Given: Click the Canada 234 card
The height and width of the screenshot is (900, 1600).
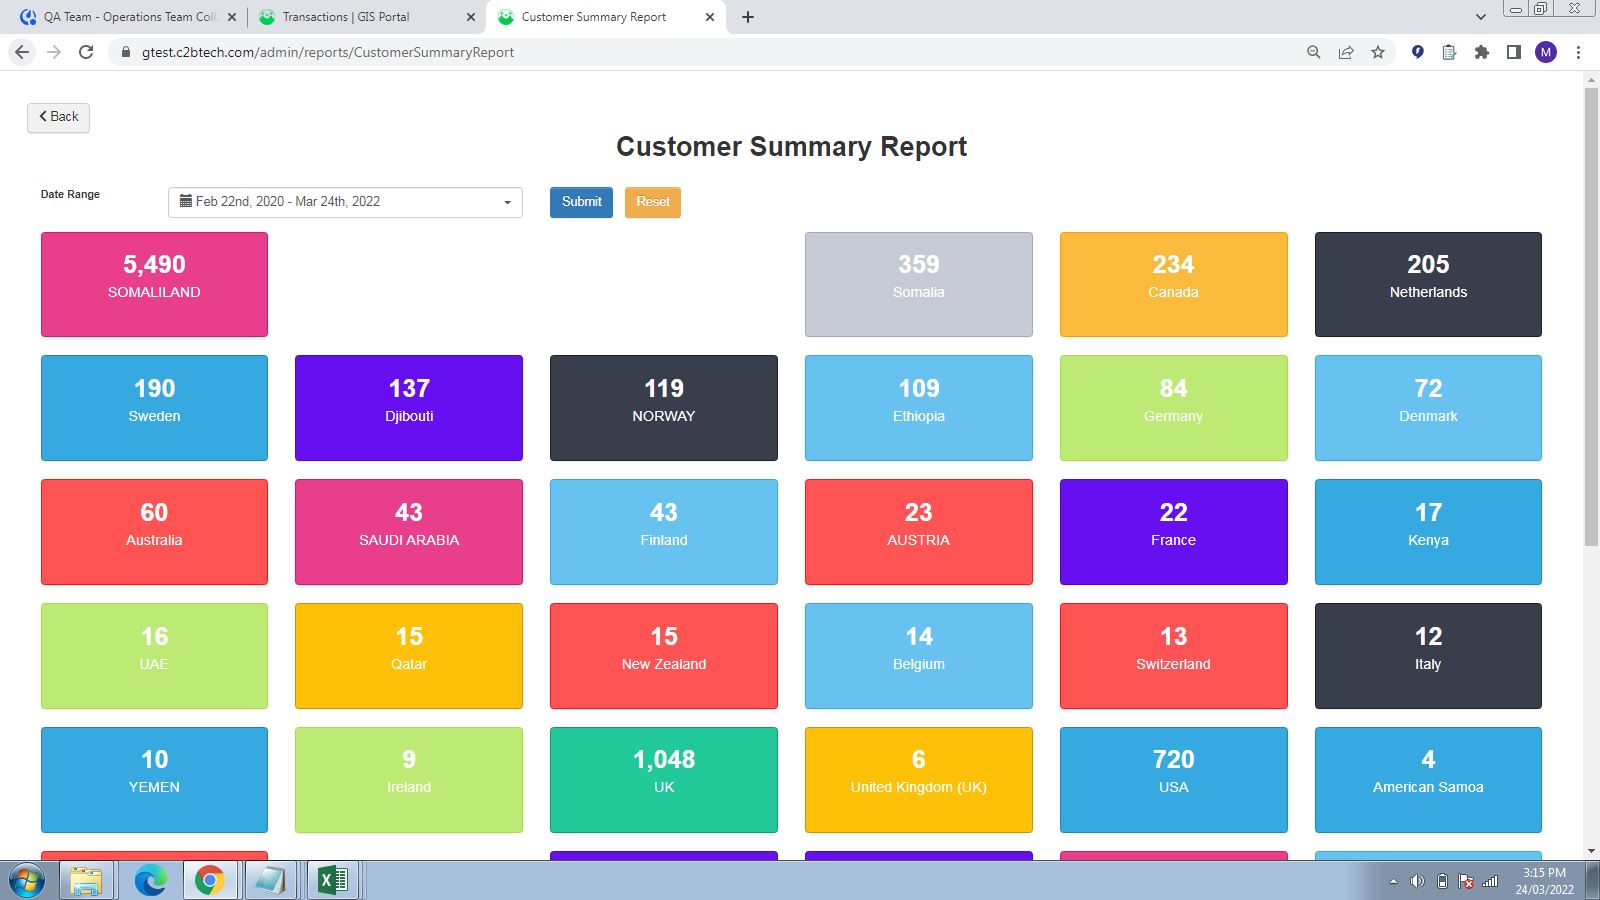Looking at the screenshot, I should (1173, 284).
